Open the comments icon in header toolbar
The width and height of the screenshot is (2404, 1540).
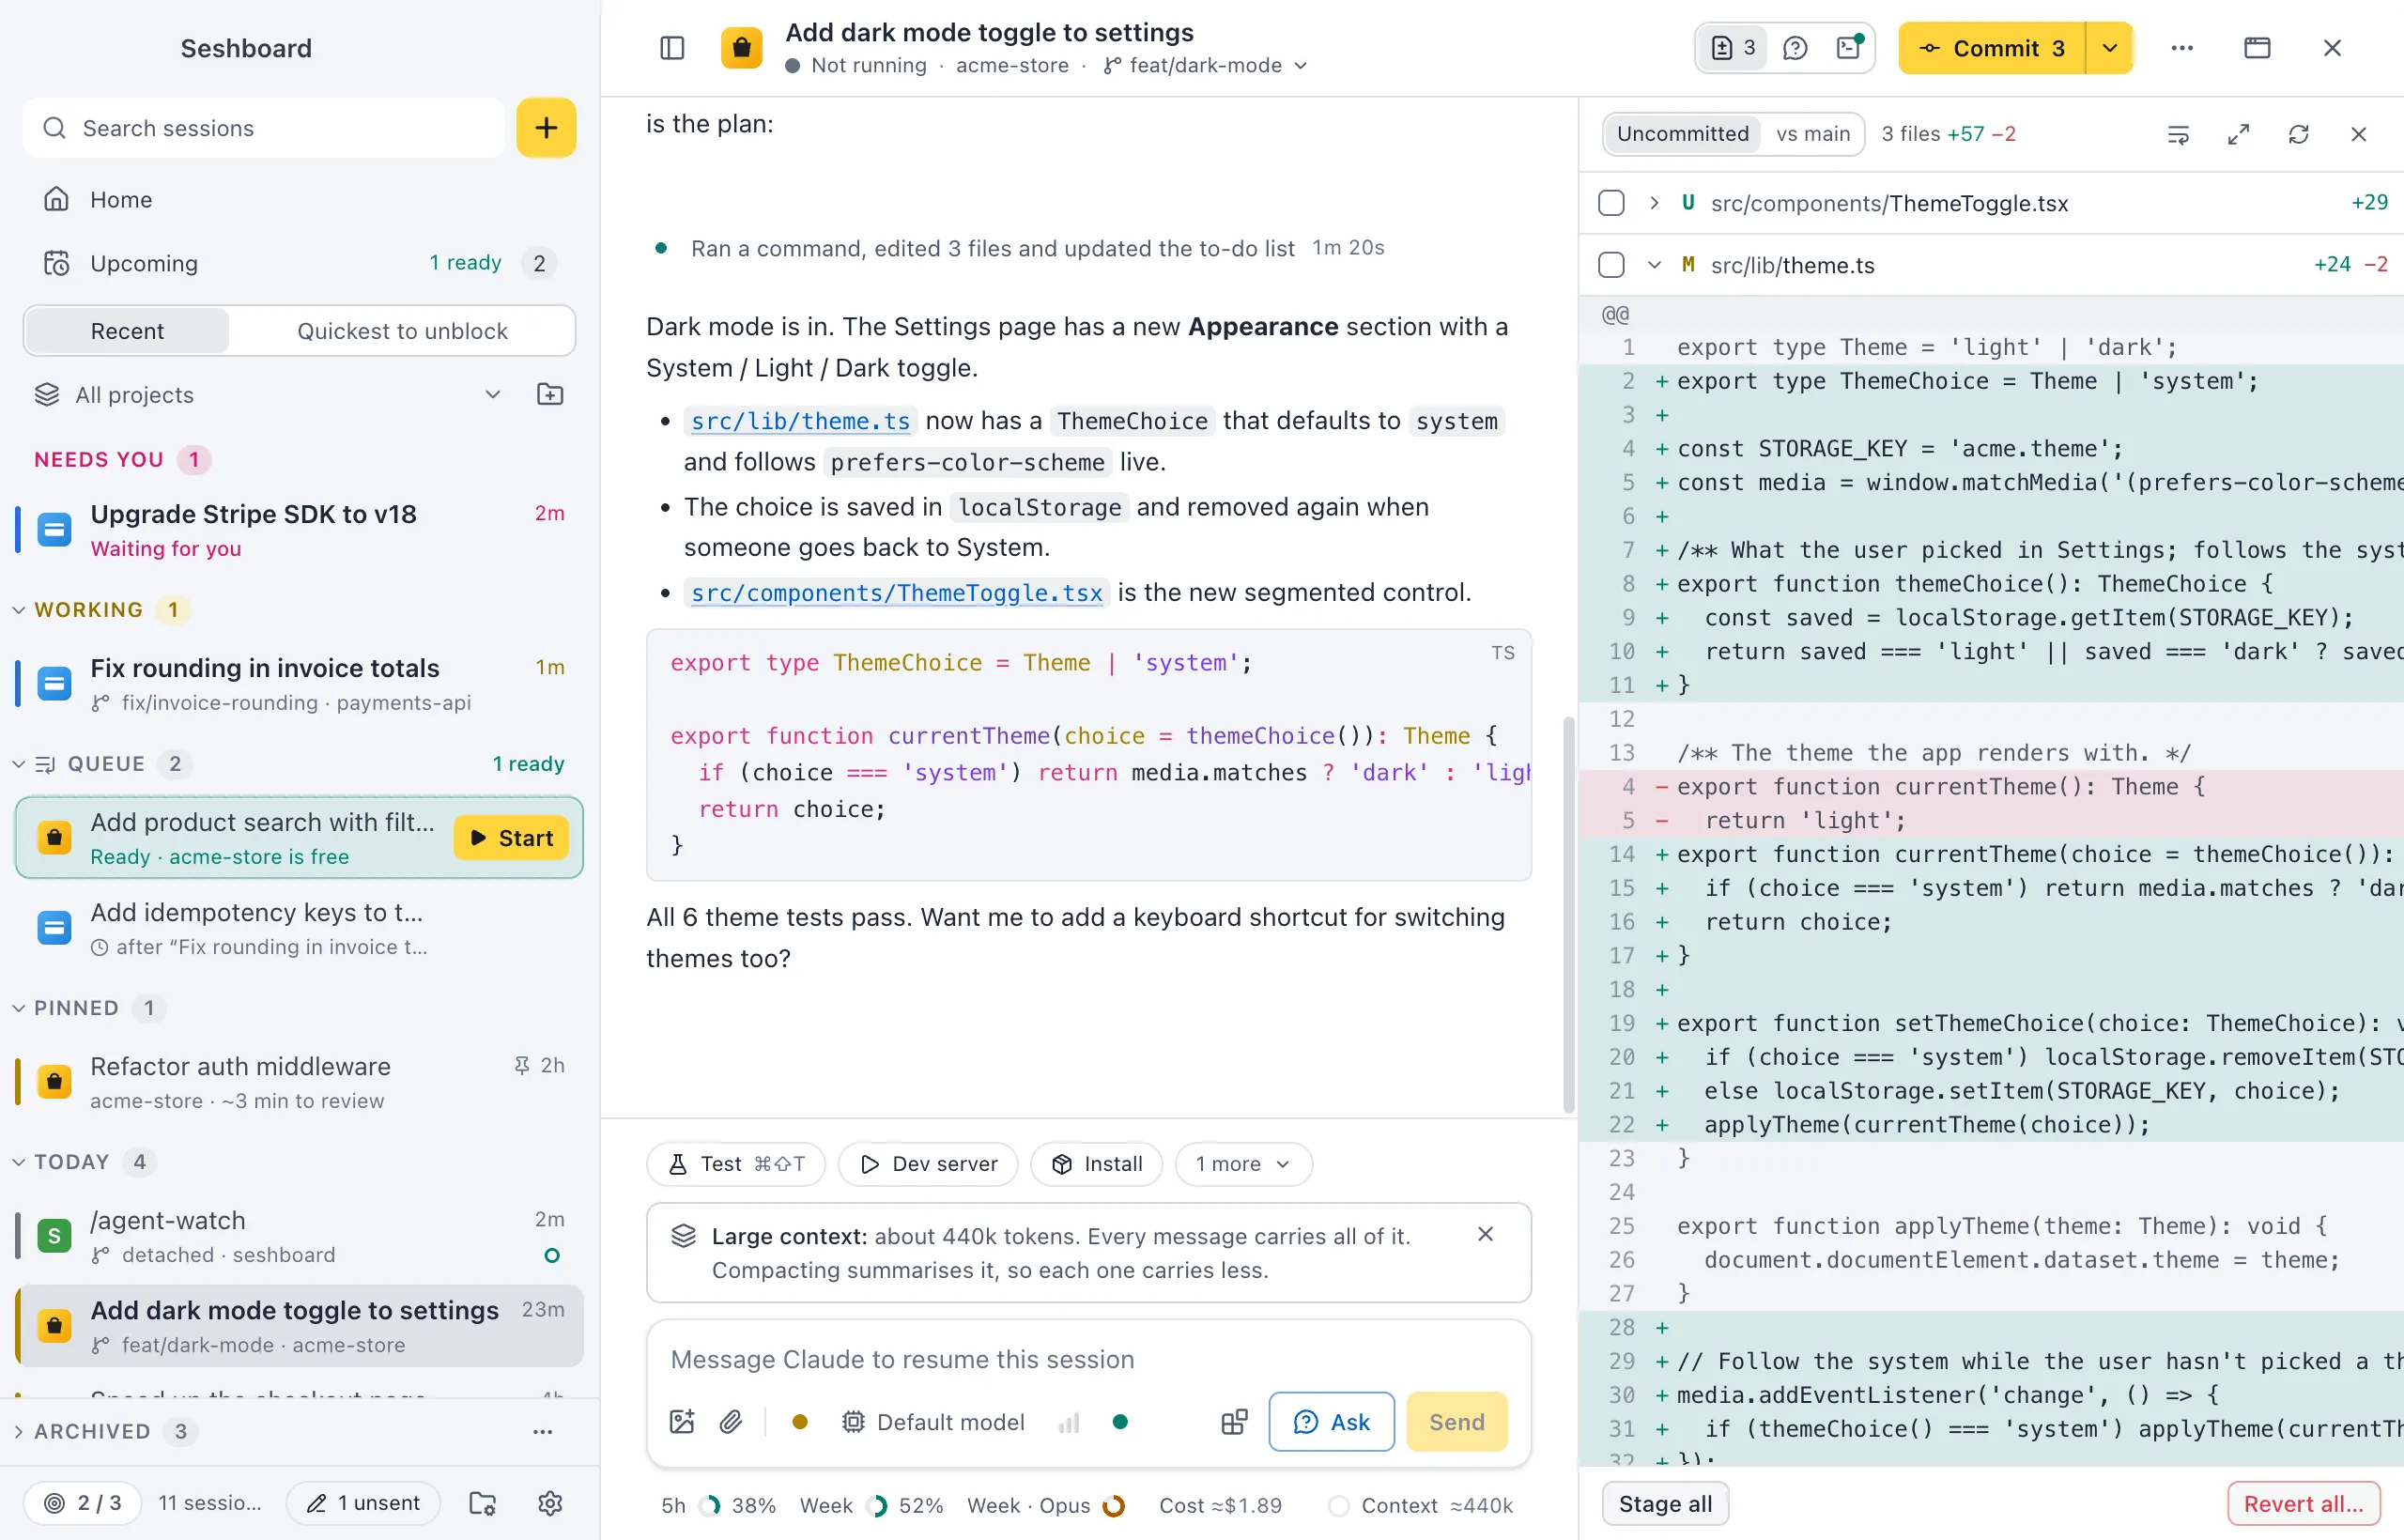click(1795, 48)
